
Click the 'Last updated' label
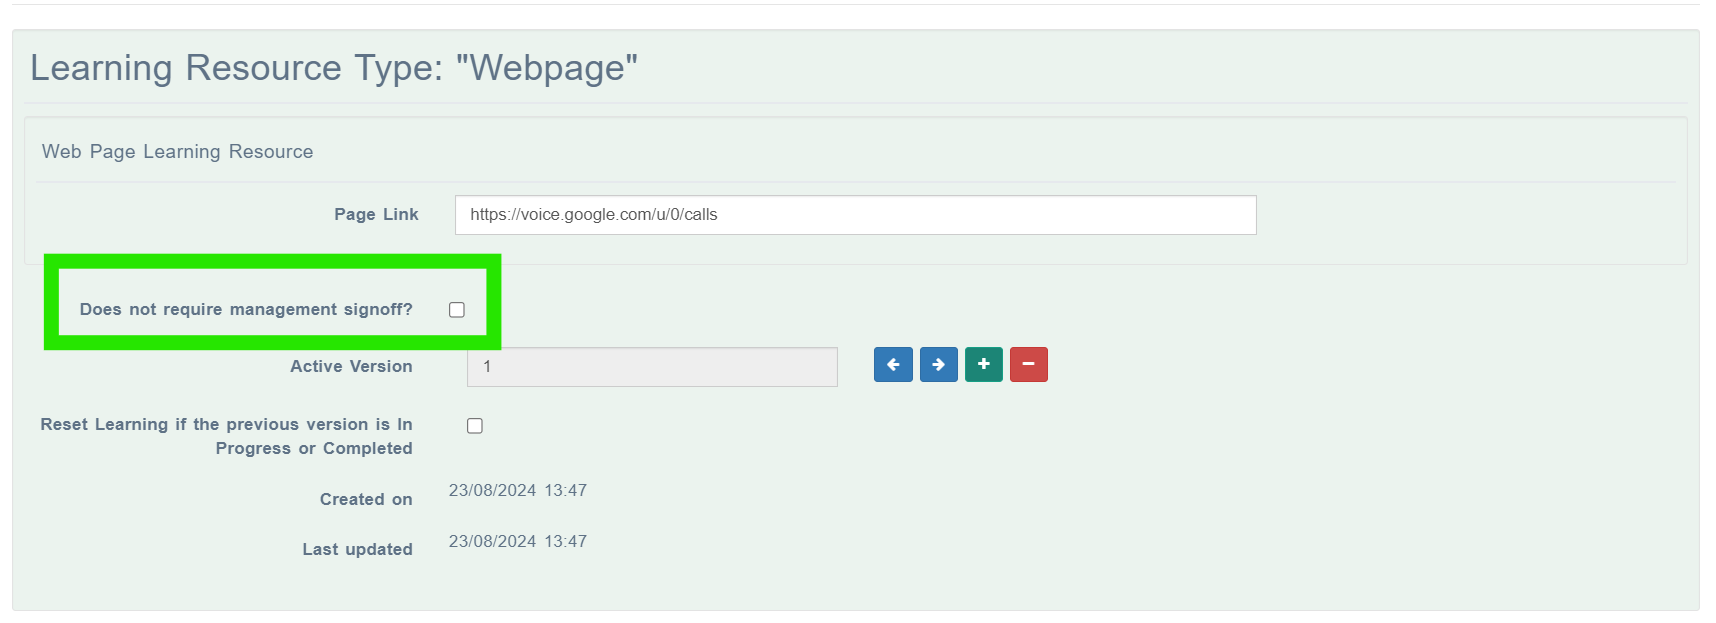(357, 549)
